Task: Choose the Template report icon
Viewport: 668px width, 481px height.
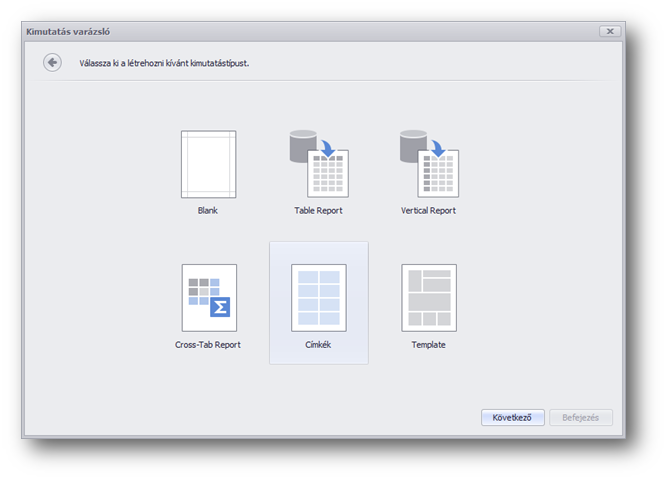Action: pos(428,297)
